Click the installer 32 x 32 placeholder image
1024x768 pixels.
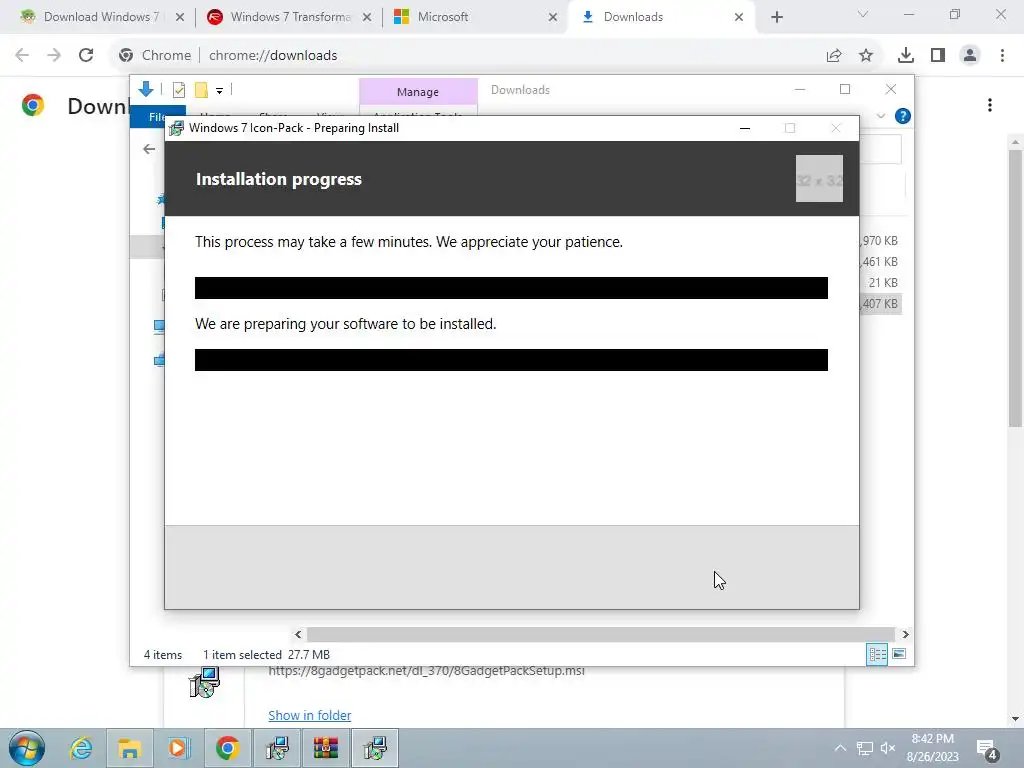coord(819,178)
